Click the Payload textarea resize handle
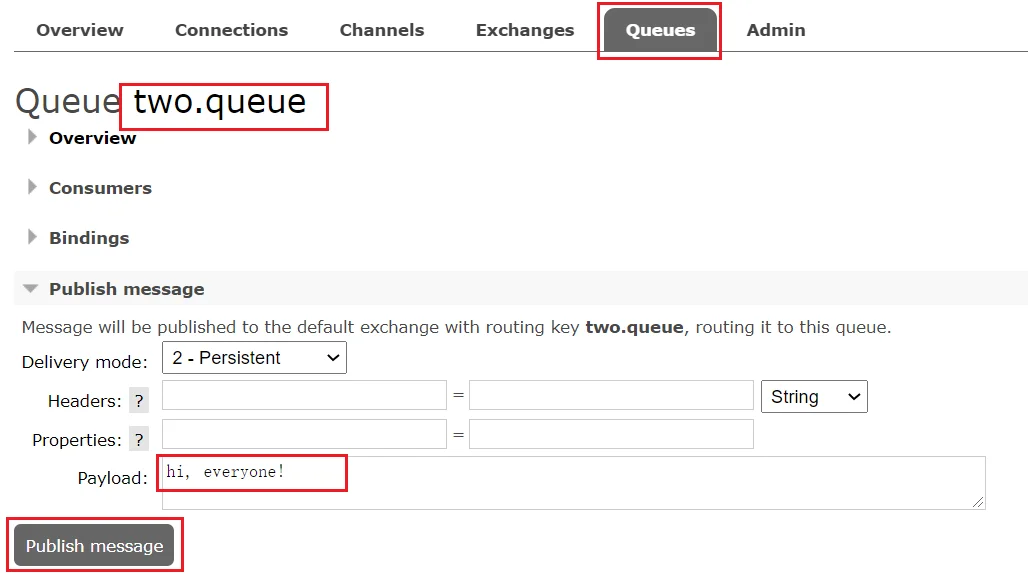 978,502
